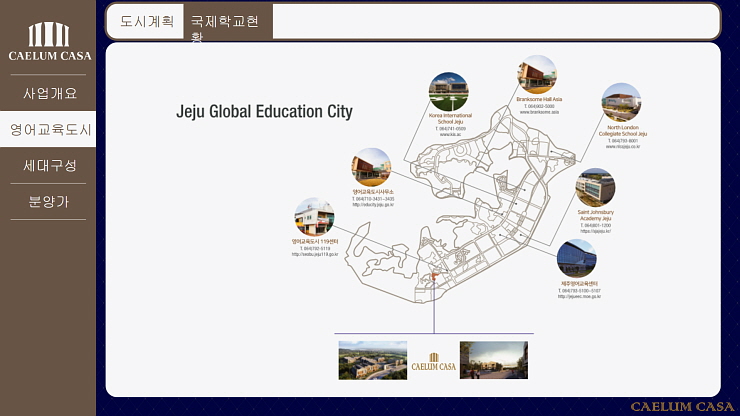Click North London Collegiate School Jeju label

point(623,131)
